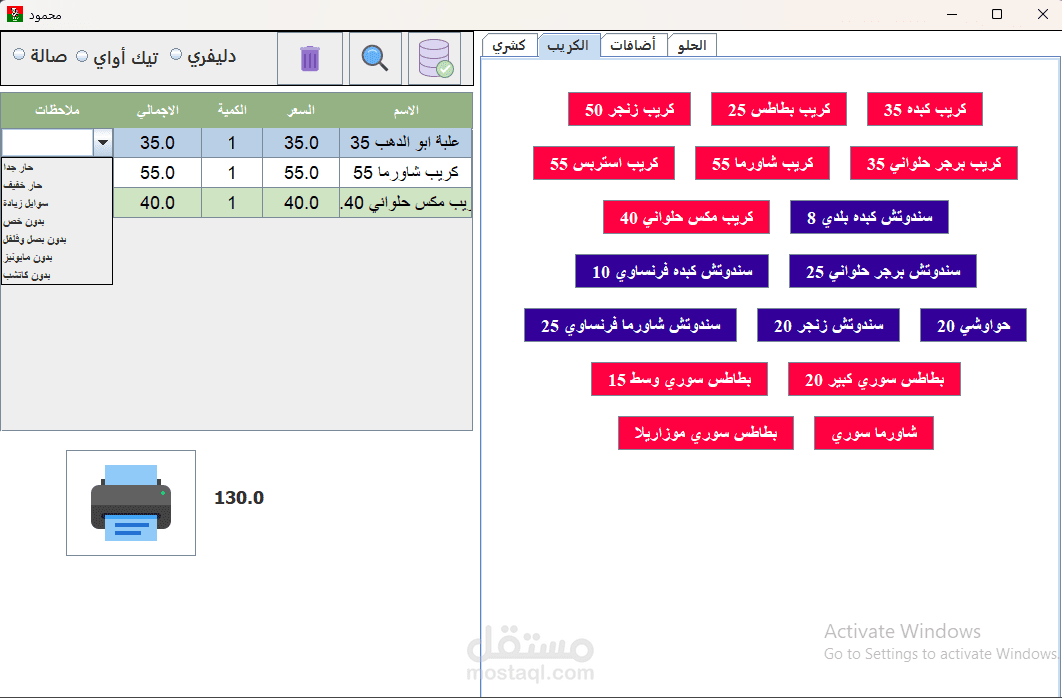The image size is (1062, 698).
Task: Click the trash delete icon
Action: click(x=310, y=59)
